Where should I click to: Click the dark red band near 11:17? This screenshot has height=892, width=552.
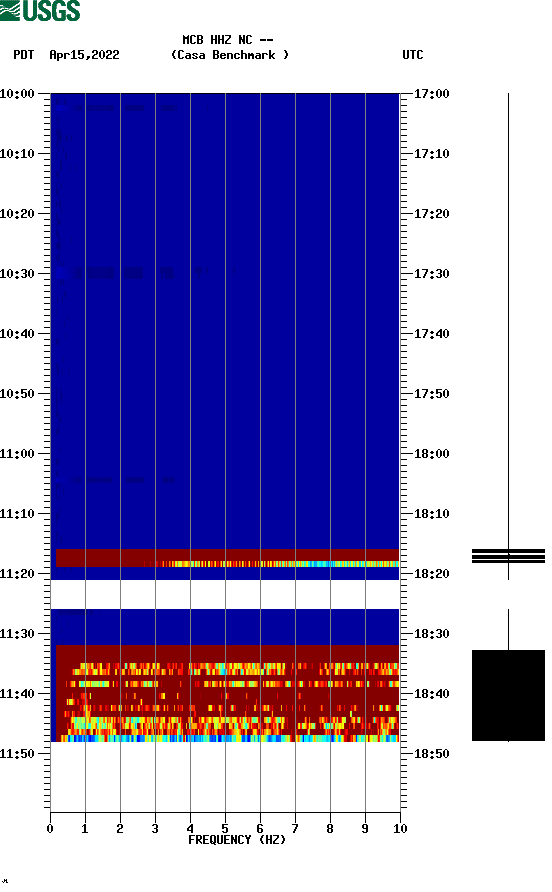click(227, 558)
